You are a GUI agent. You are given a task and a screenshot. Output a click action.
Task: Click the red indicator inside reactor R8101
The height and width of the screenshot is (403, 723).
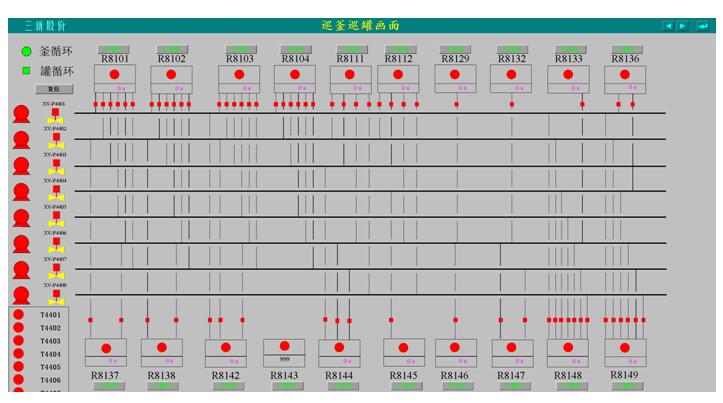(x=114, y=74)
